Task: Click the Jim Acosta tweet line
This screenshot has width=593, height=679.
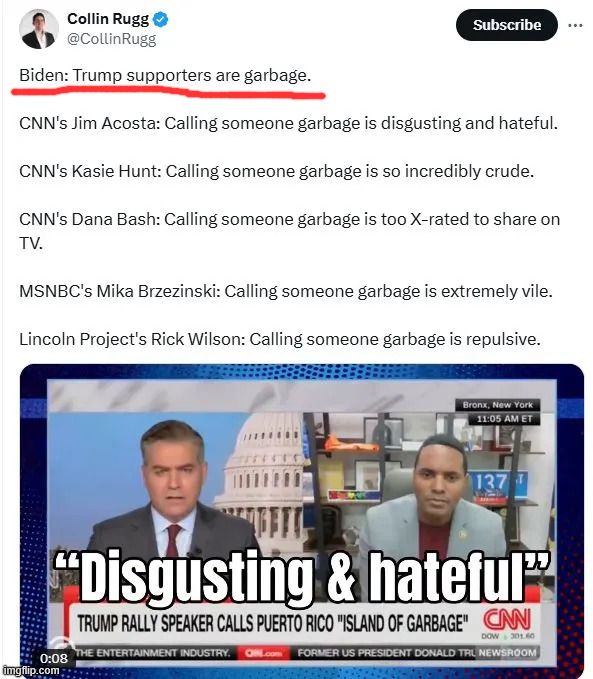Action: (288, 123)
